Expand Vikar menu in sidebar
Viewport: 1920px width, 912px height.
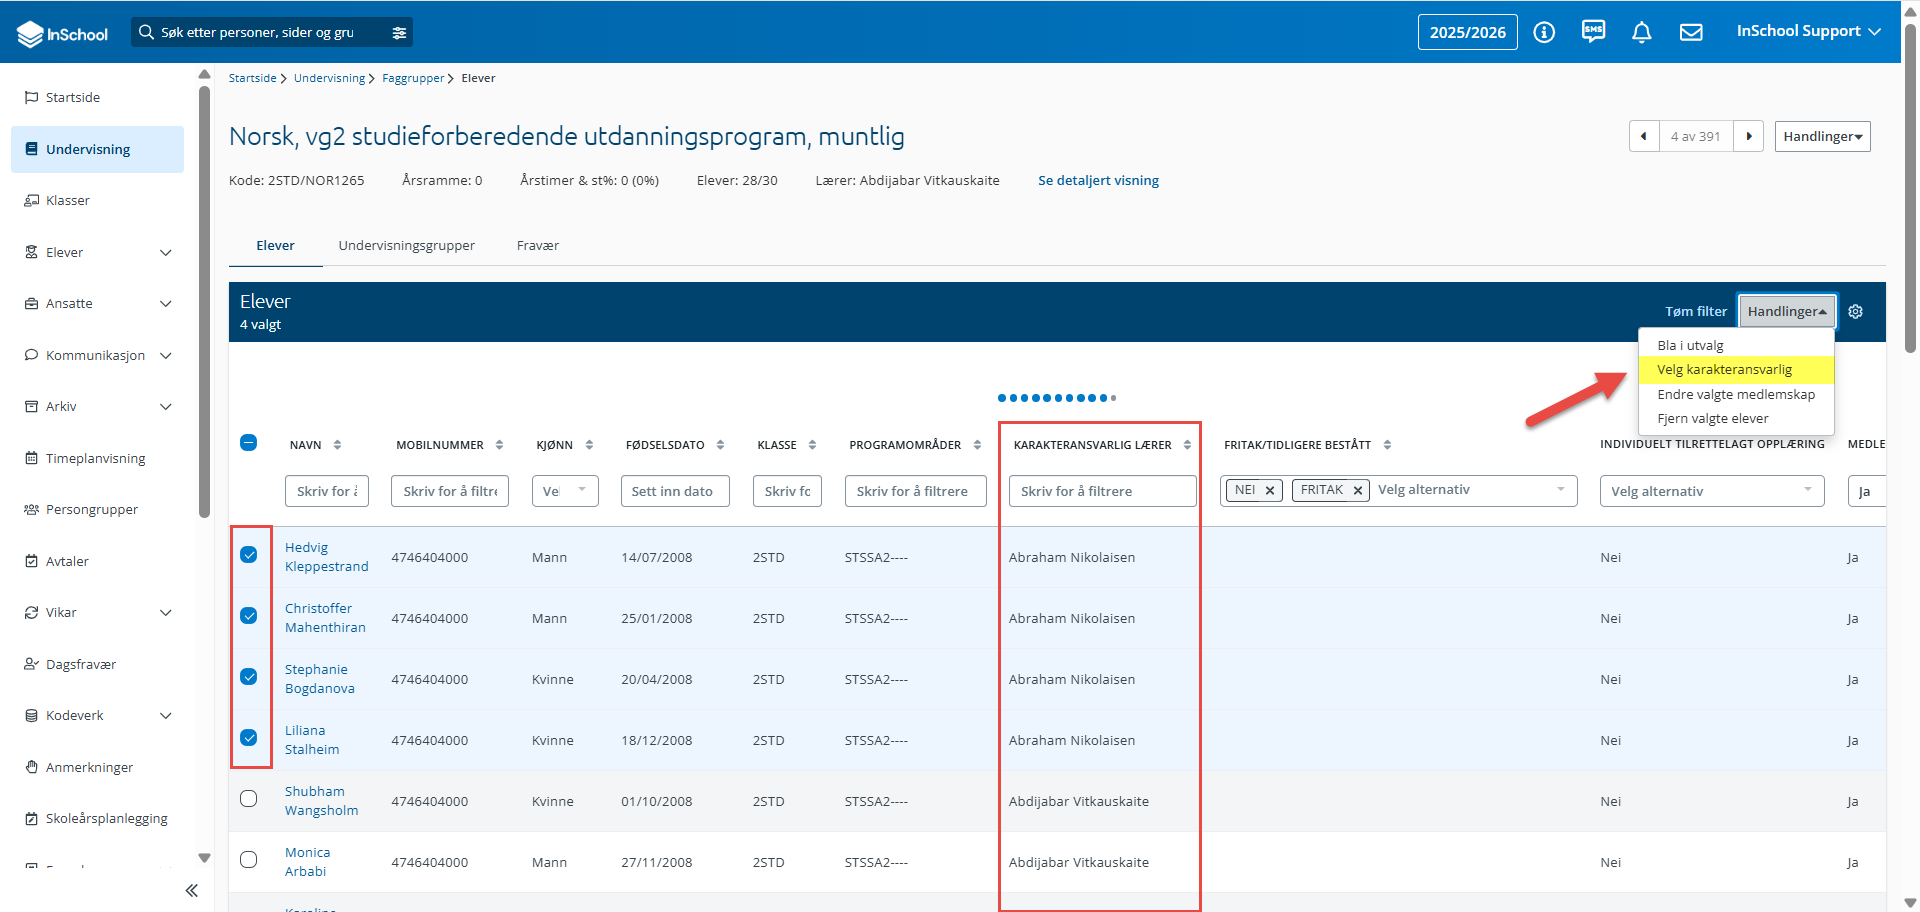tap(166, 613)
